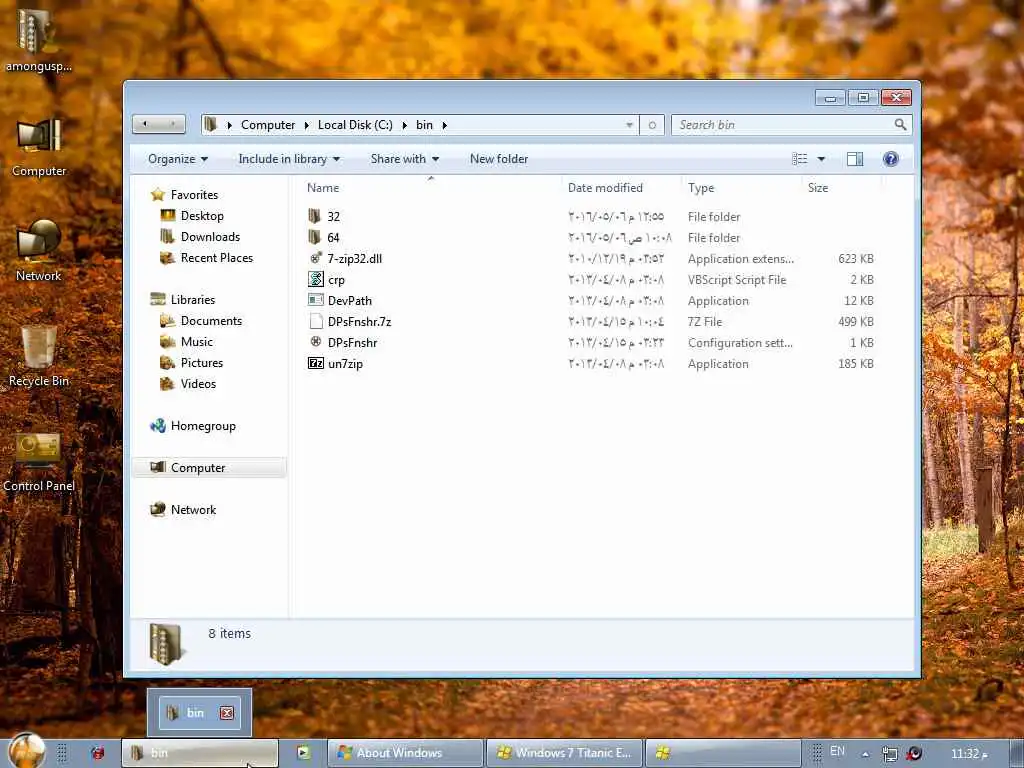Show hidden tray icons arrow
Image resolution: width=1024 pixels, height=768 pixels.
coord(865,754)
